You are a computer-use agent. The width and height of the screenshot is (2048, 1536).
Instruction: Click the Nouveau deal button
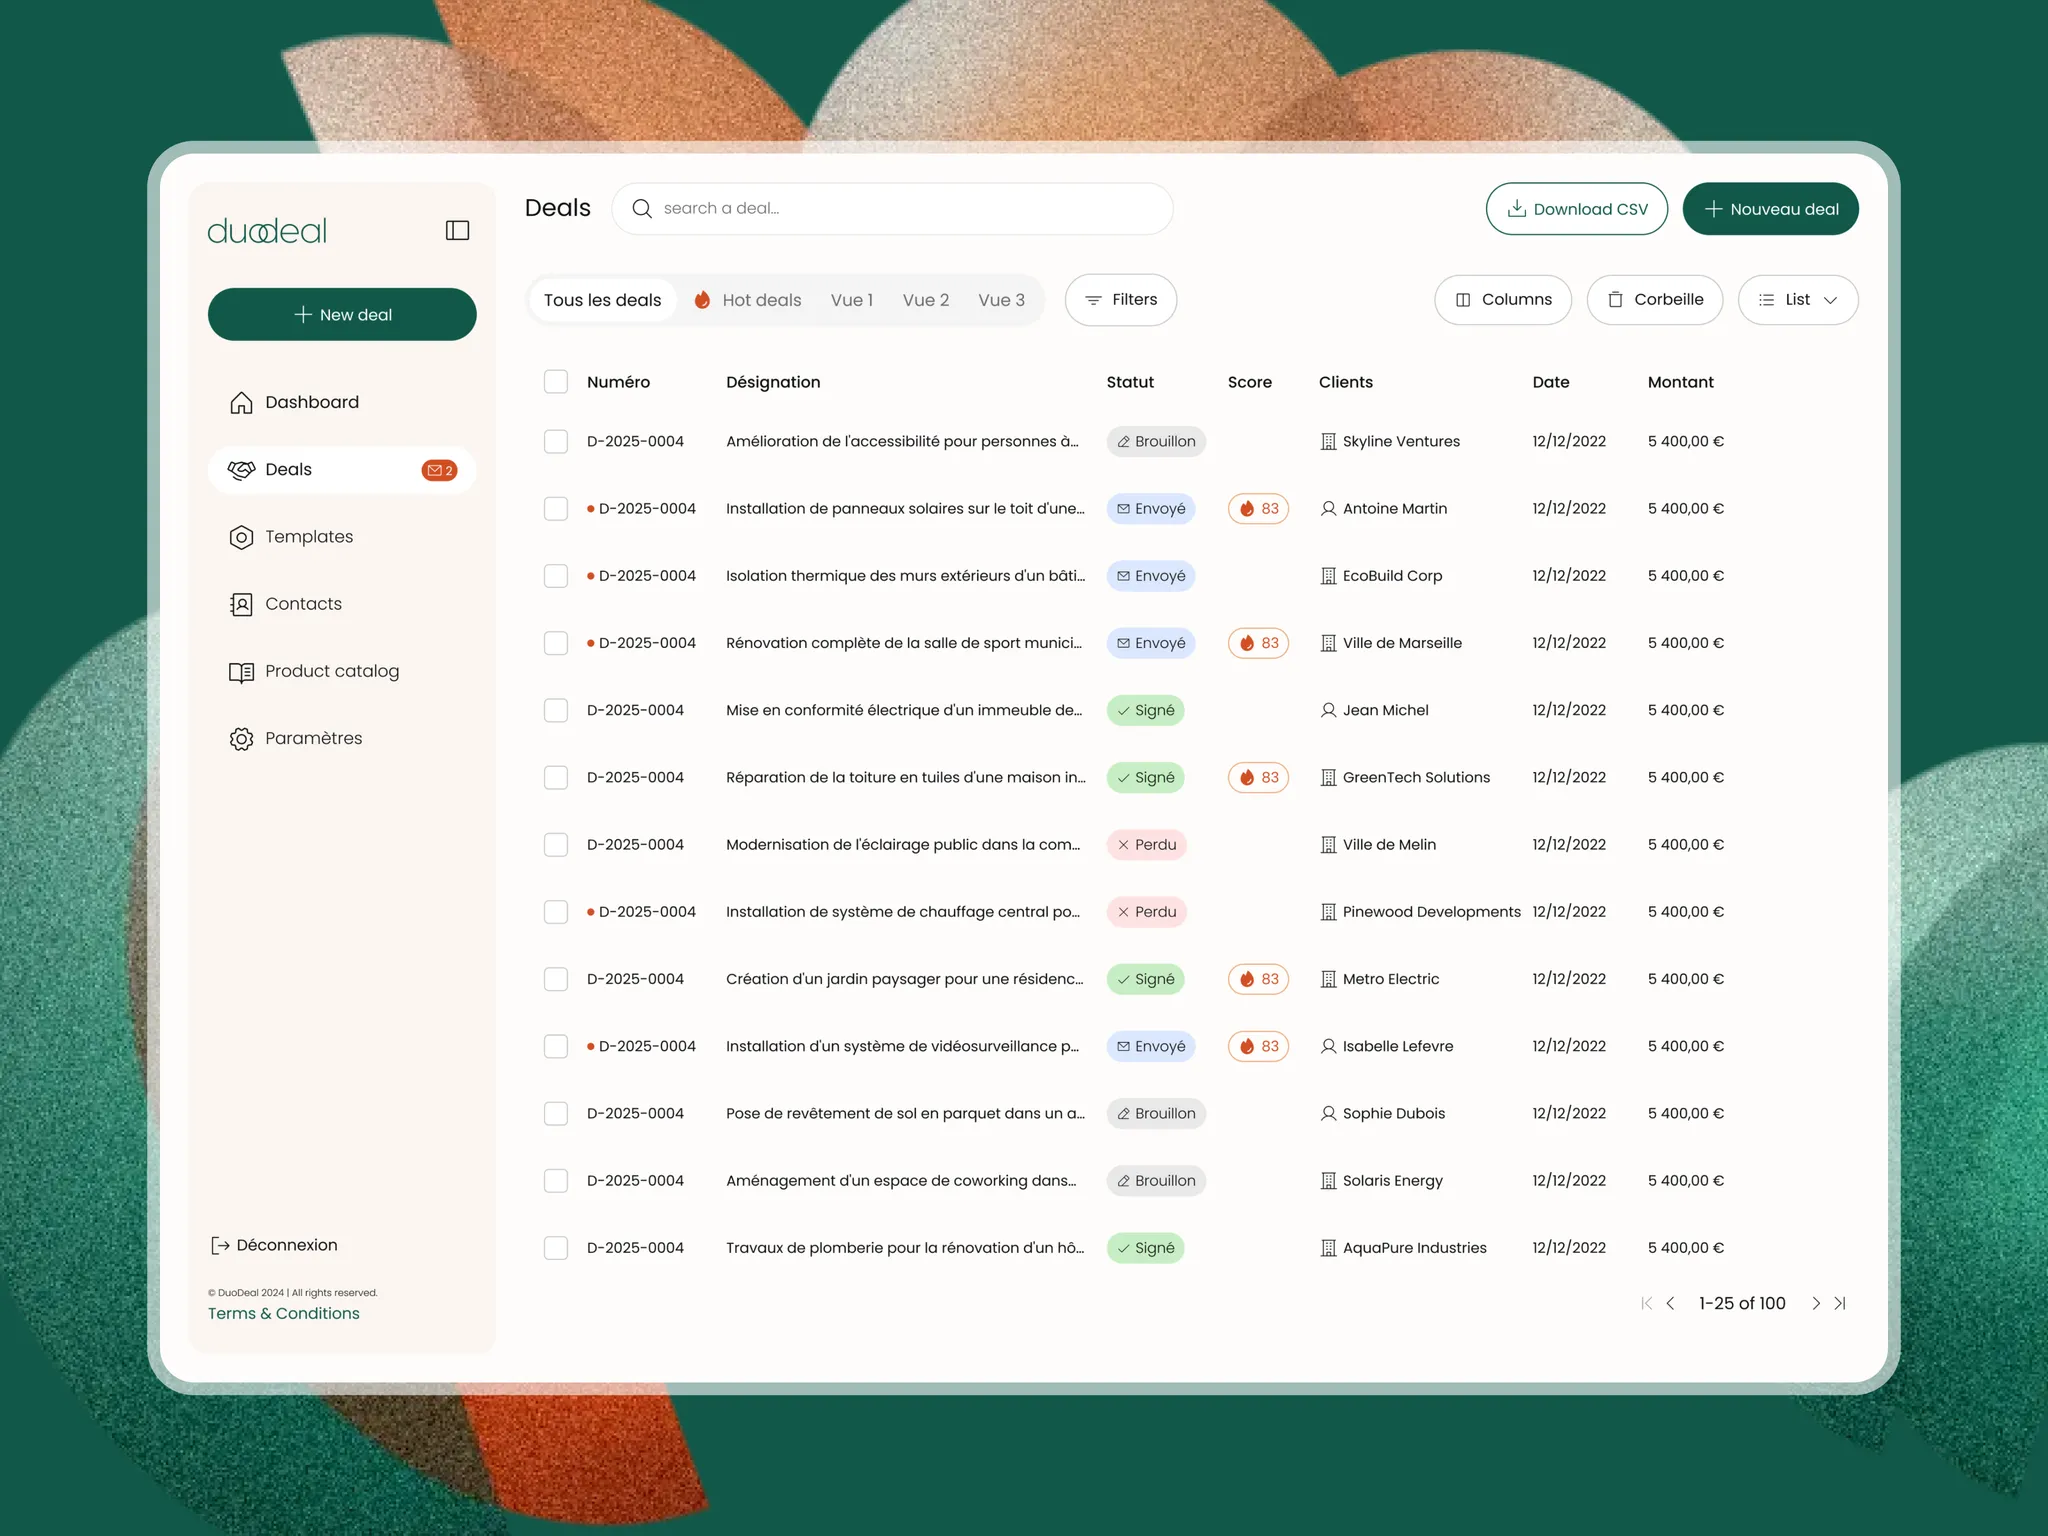tap(1771, 209)
